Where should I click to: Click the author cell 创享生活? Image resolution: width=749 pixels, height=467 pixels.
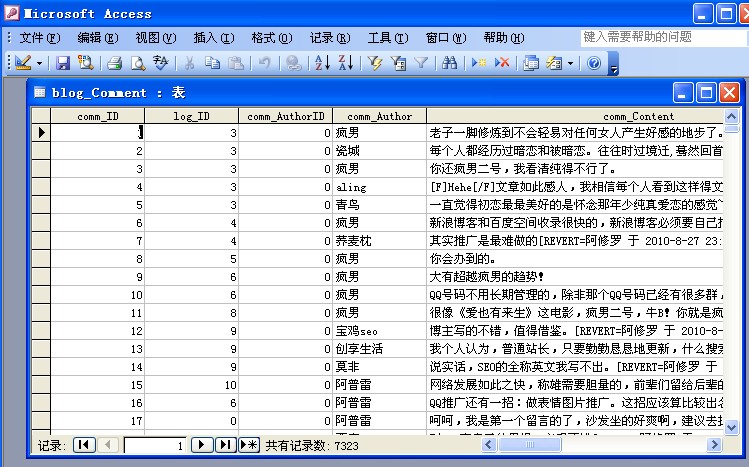pyautogui.click(x=379, y=349)
